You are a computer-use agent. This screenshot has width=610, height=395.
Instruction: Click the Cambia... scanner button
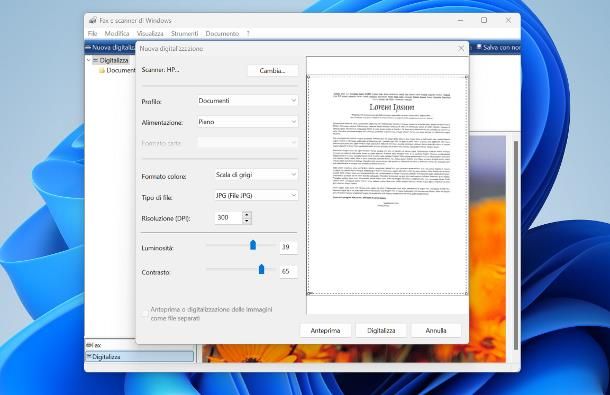coord(272,71)
